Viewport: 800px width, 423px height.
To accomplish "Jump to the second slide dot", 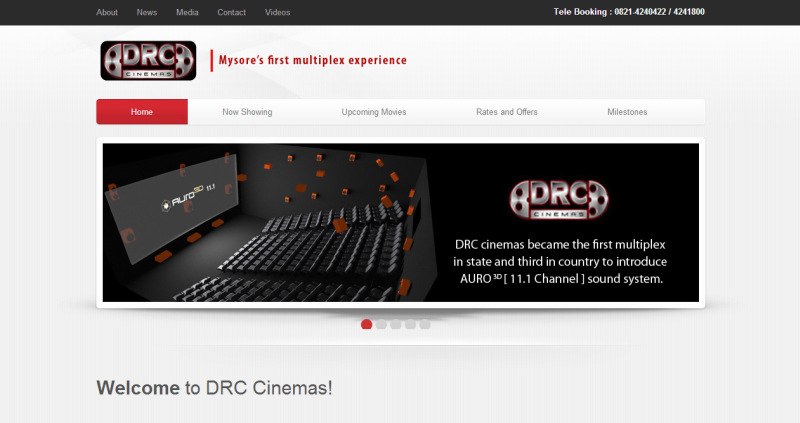I will pyautogui.click(x=381, y=324).
